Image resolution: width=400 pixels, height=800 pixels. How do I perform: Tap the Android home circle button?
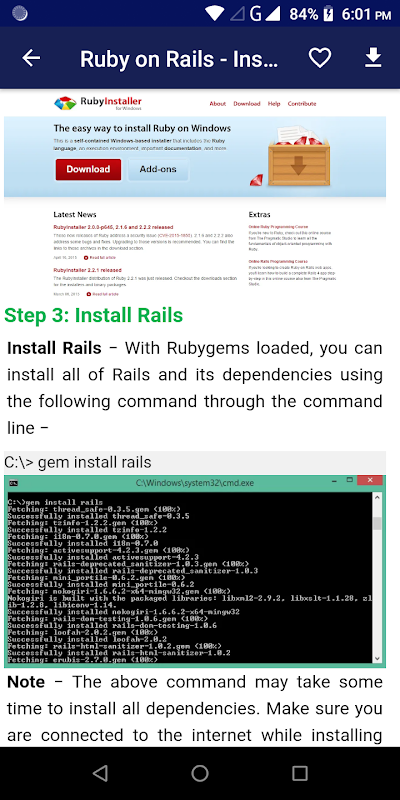click(200, 773)
